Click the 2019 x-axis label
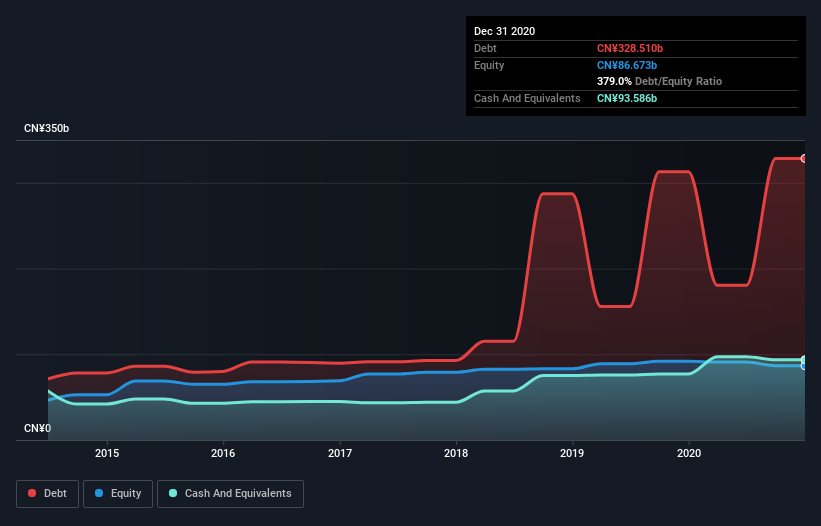This screenshot has width=821, height=526. click(x=572, y=453)
